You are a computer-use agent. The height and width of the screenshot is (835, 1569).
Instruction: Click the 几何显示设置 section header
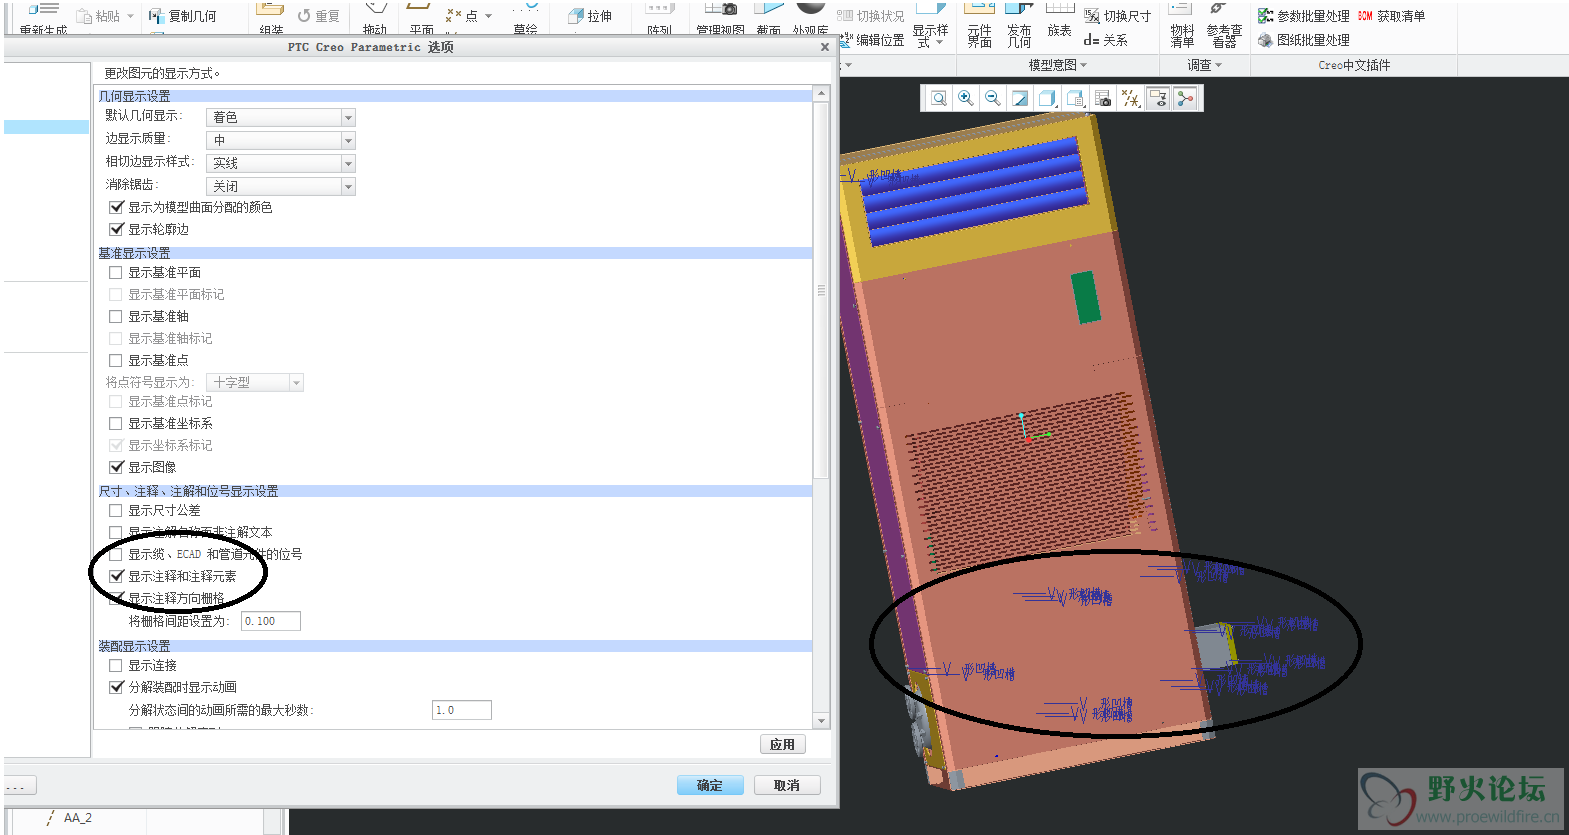[x=454, y=96]
